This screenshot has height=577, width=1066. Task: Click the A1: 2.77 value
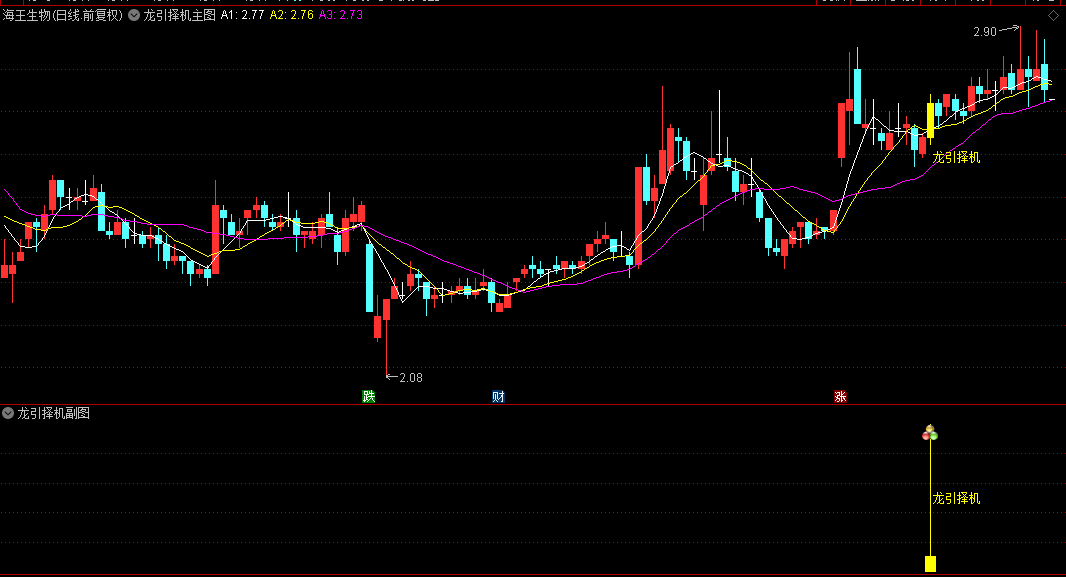click(243, 15)
